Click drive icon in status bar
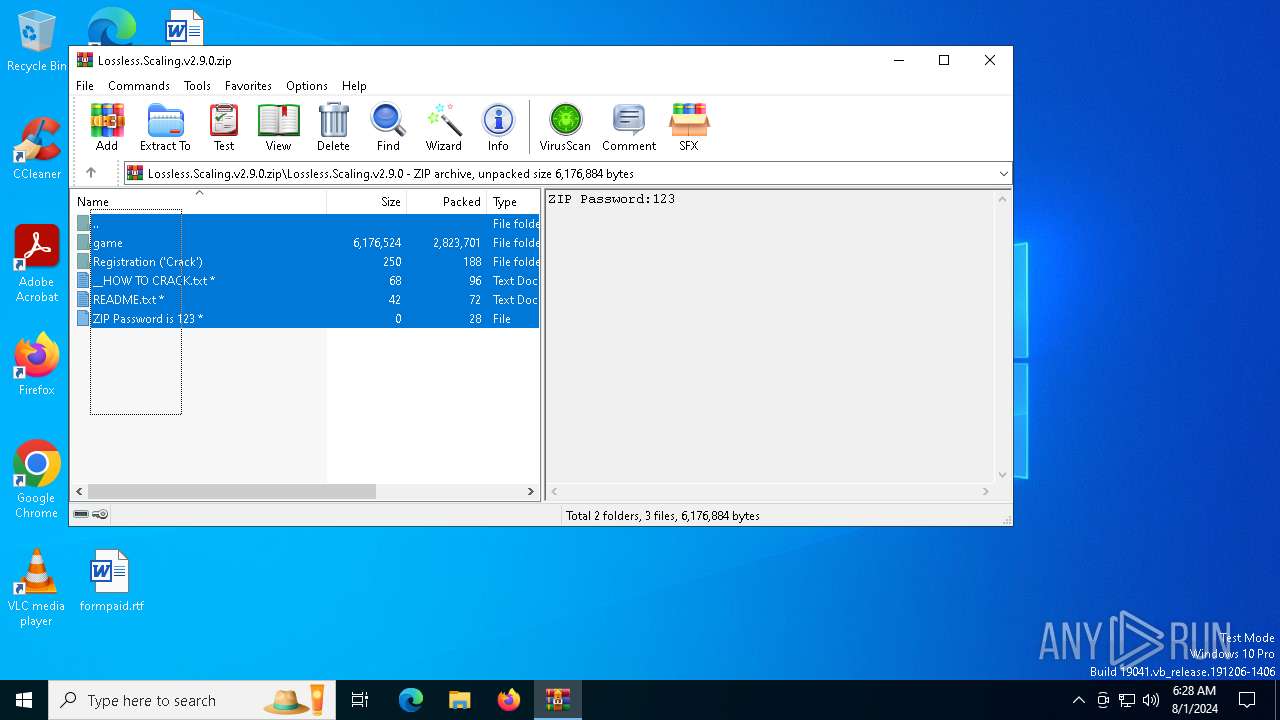This screenshot has height=720, width=1280. (x=82, y=514)
